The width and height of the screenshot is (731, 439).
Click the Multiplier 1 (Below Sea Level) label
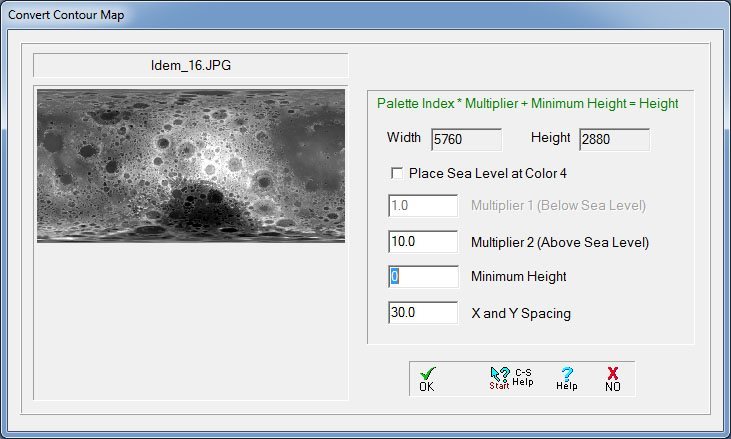558,206
